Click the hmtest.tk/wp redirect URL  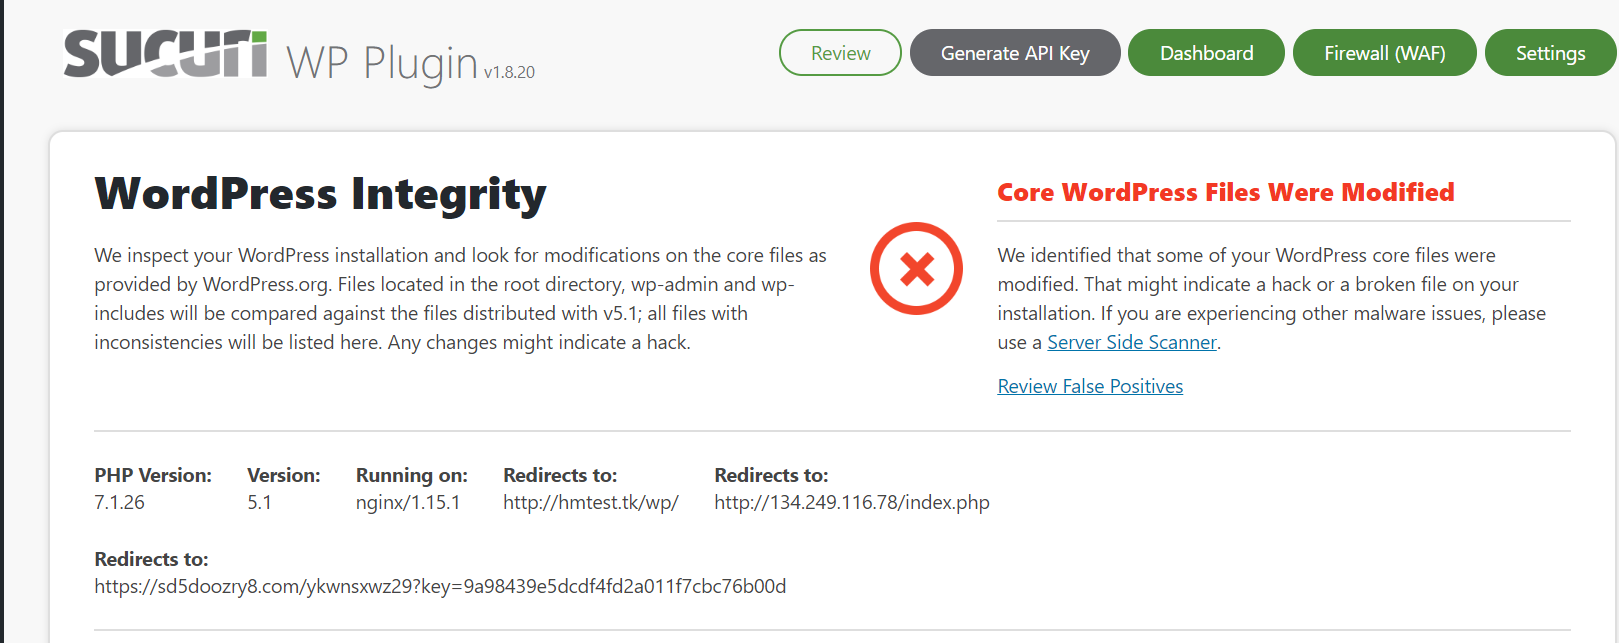pyautogui.click(x=591, y=502)
